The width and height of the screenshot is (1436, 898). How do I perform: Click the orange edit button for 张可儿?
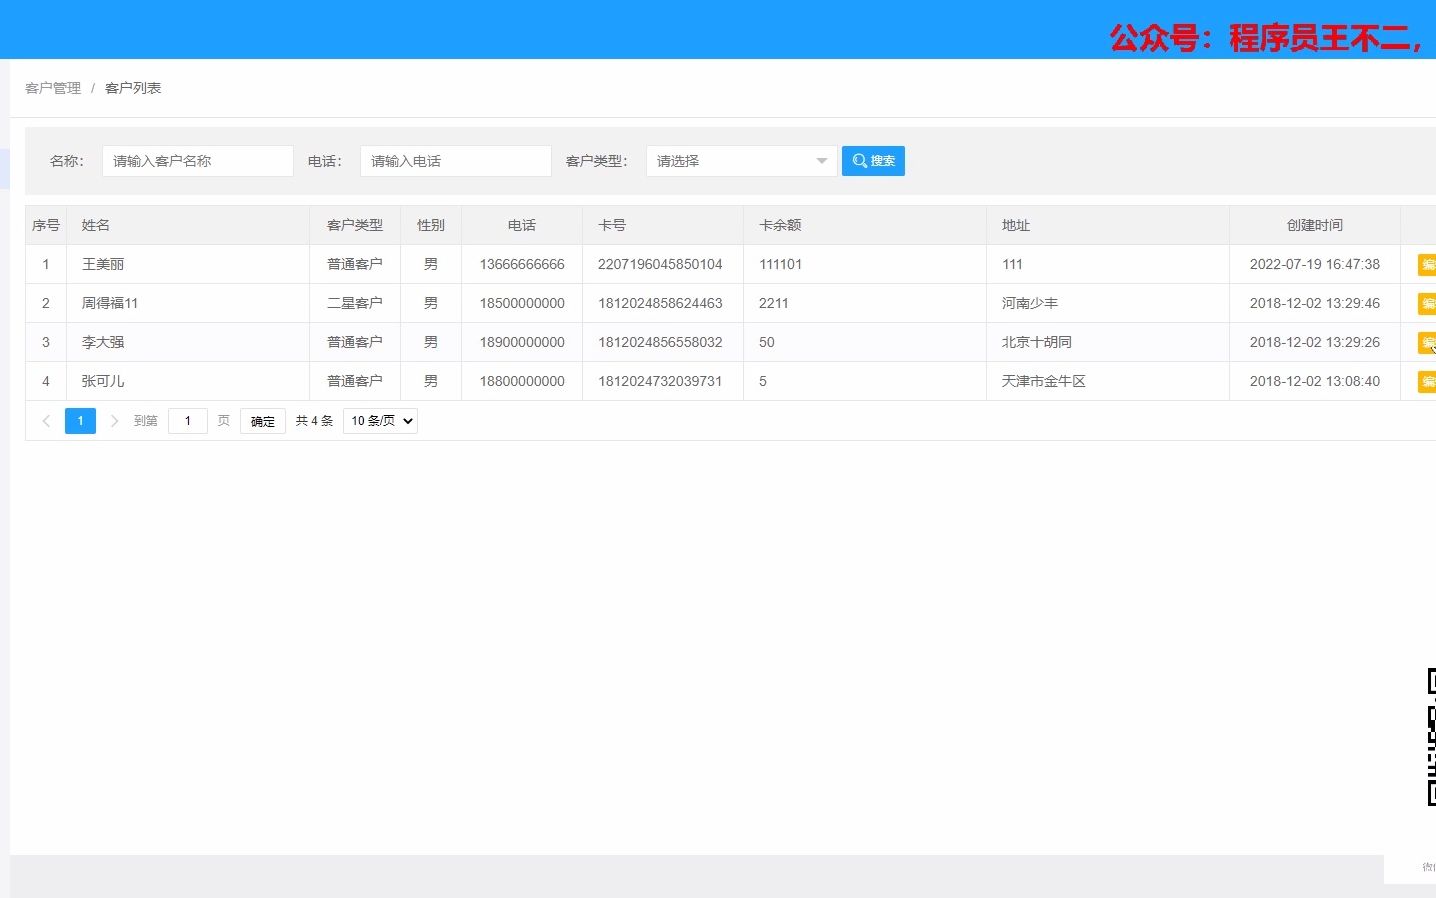coord(1427,381)
